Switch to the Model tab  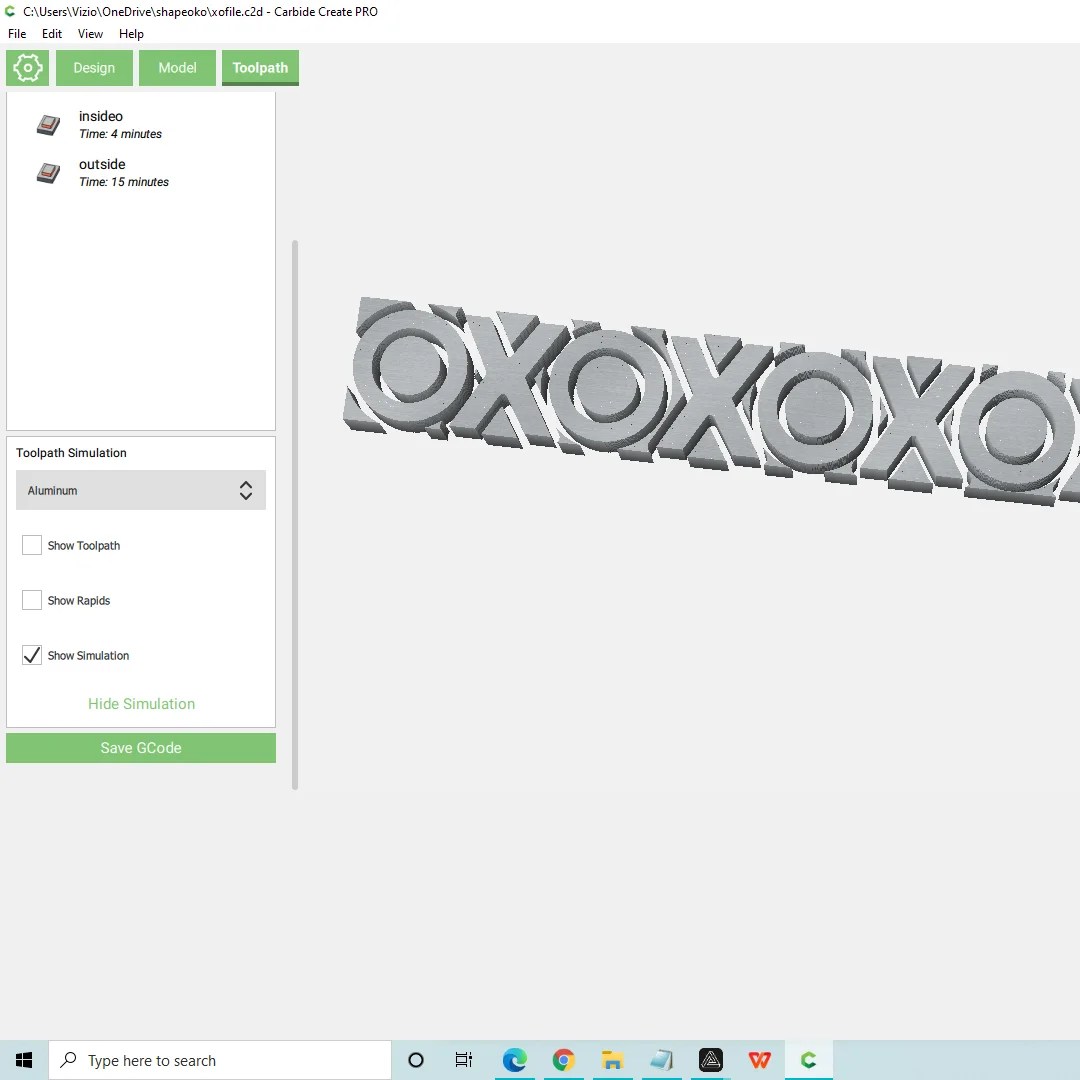point(178,68)
